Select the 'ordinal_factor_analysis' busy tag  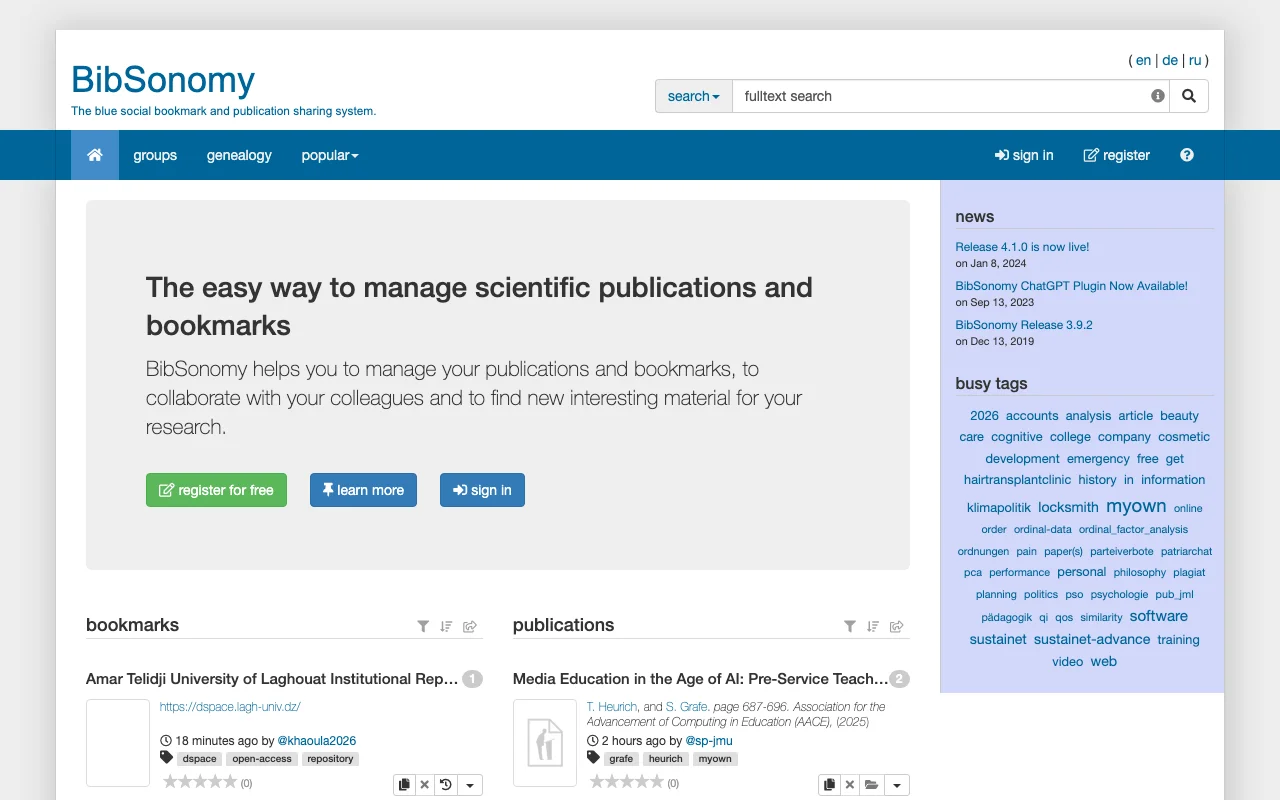[x=1133, y=530]
